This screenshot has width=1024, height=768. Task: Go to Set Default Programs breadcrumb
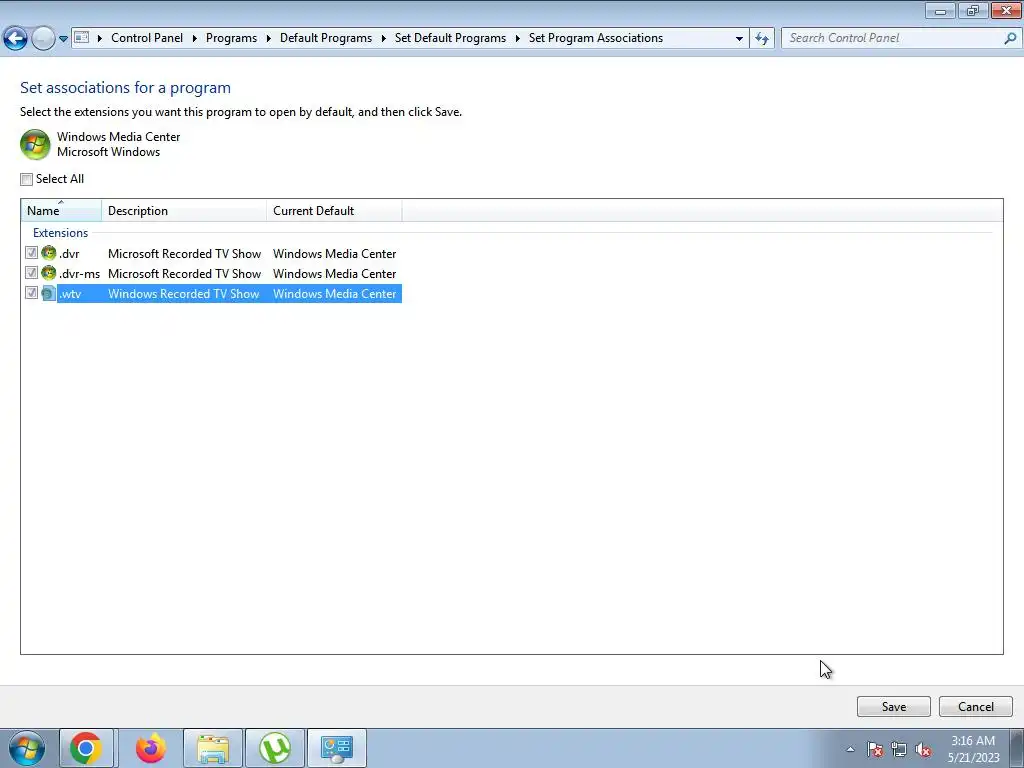(x=450, y=38)
